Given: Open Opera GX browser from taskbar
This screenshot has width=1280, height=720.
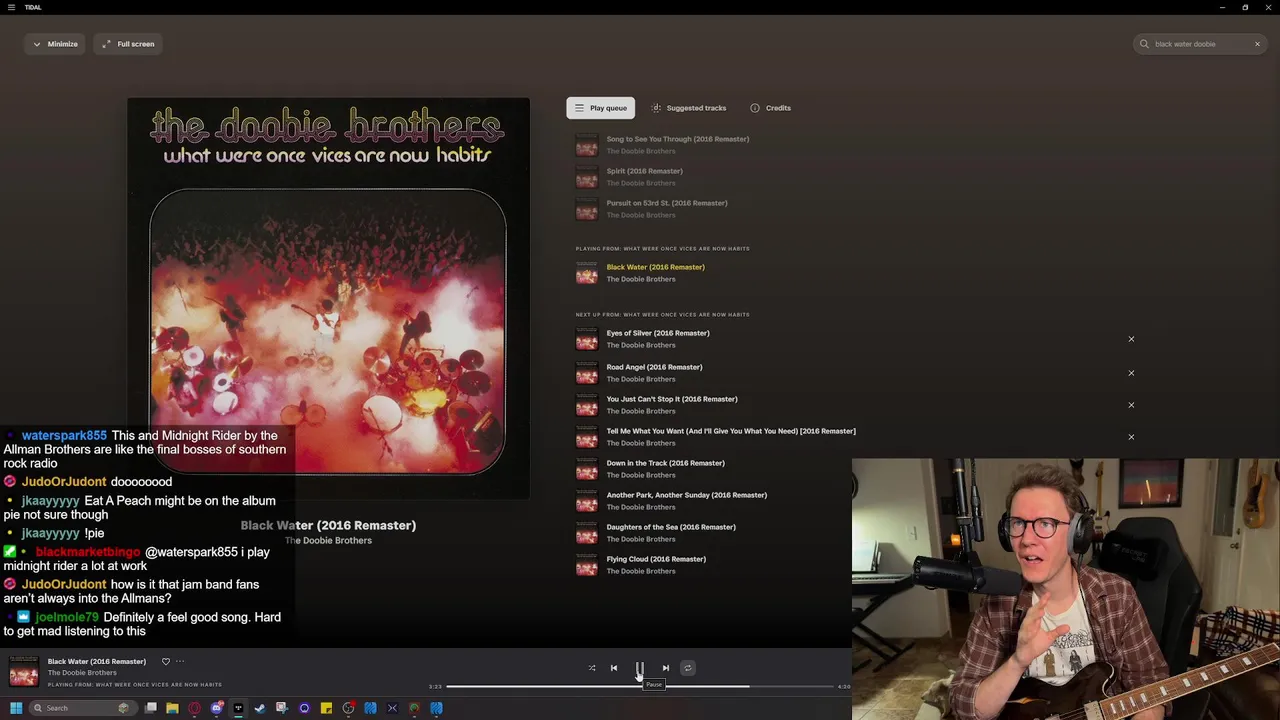Looking at the screenshot, I should point(194,708).
